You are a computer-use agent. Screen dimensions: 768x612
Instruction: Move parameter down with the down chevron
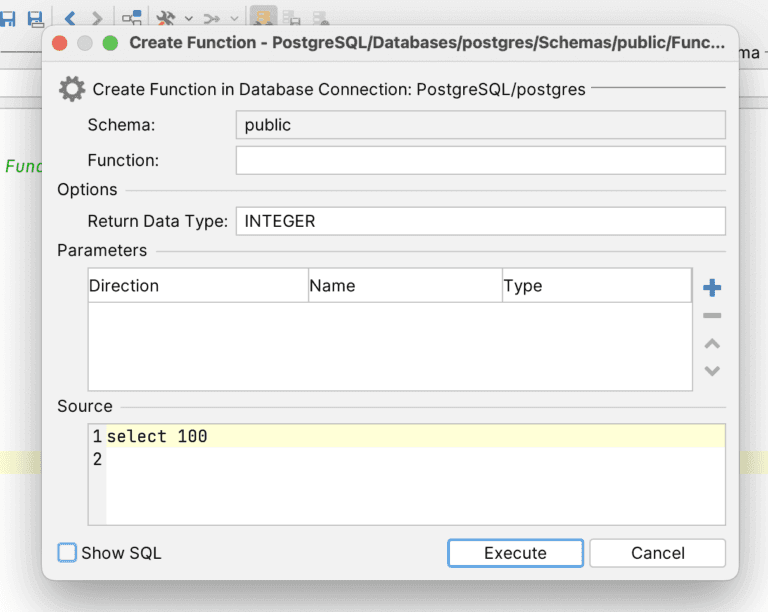point(712,371)
